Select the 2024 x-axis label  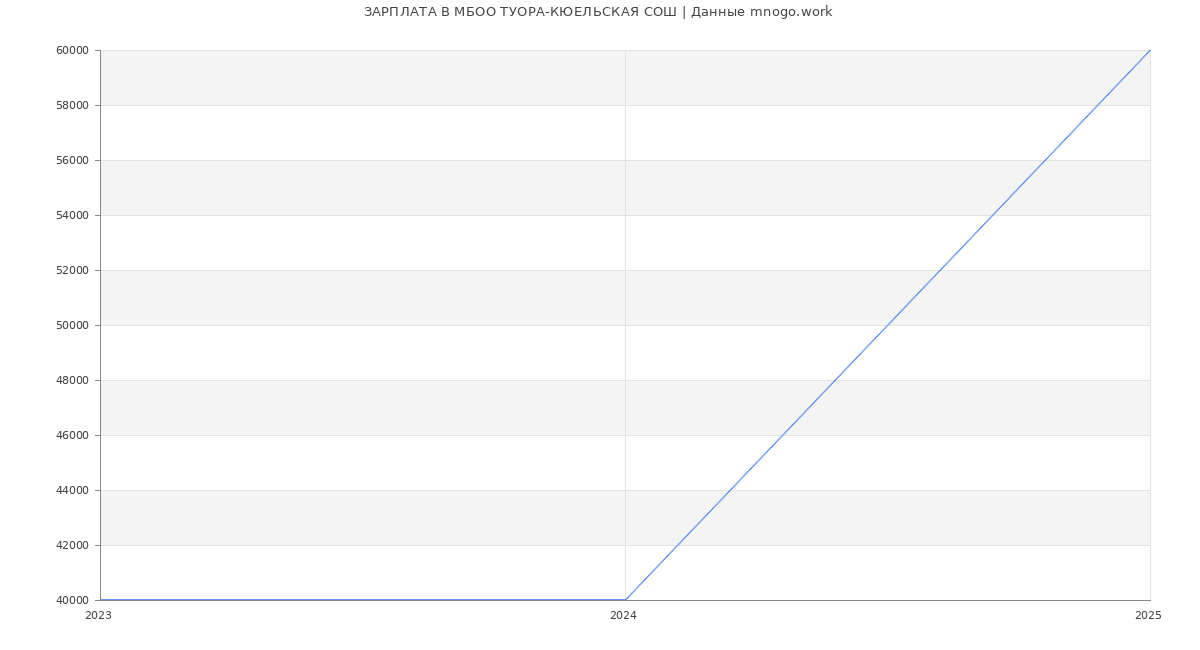pyautogui.click(x=623, y=616)
